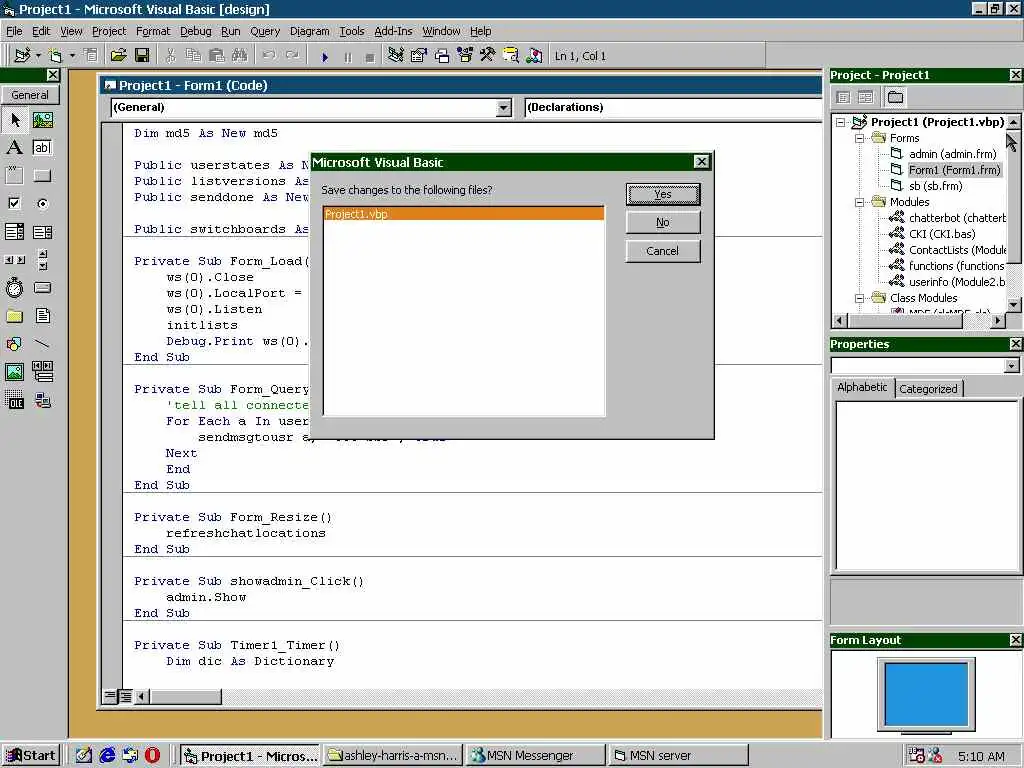Select the PictureBox control tool
The image size is (1024, 768).
42,120
